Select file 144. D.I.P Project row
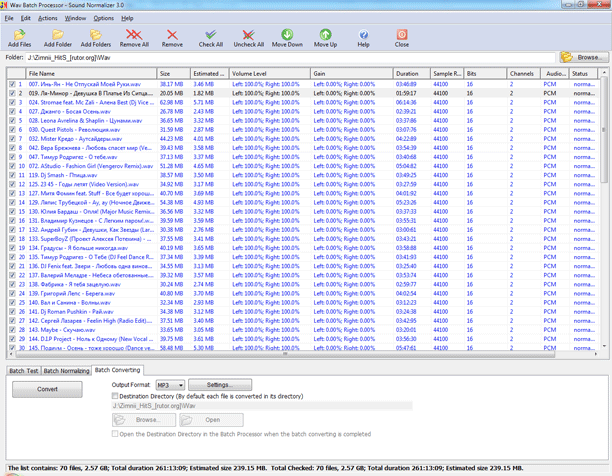This screenshot has height=476, width=612. (303, 339)
